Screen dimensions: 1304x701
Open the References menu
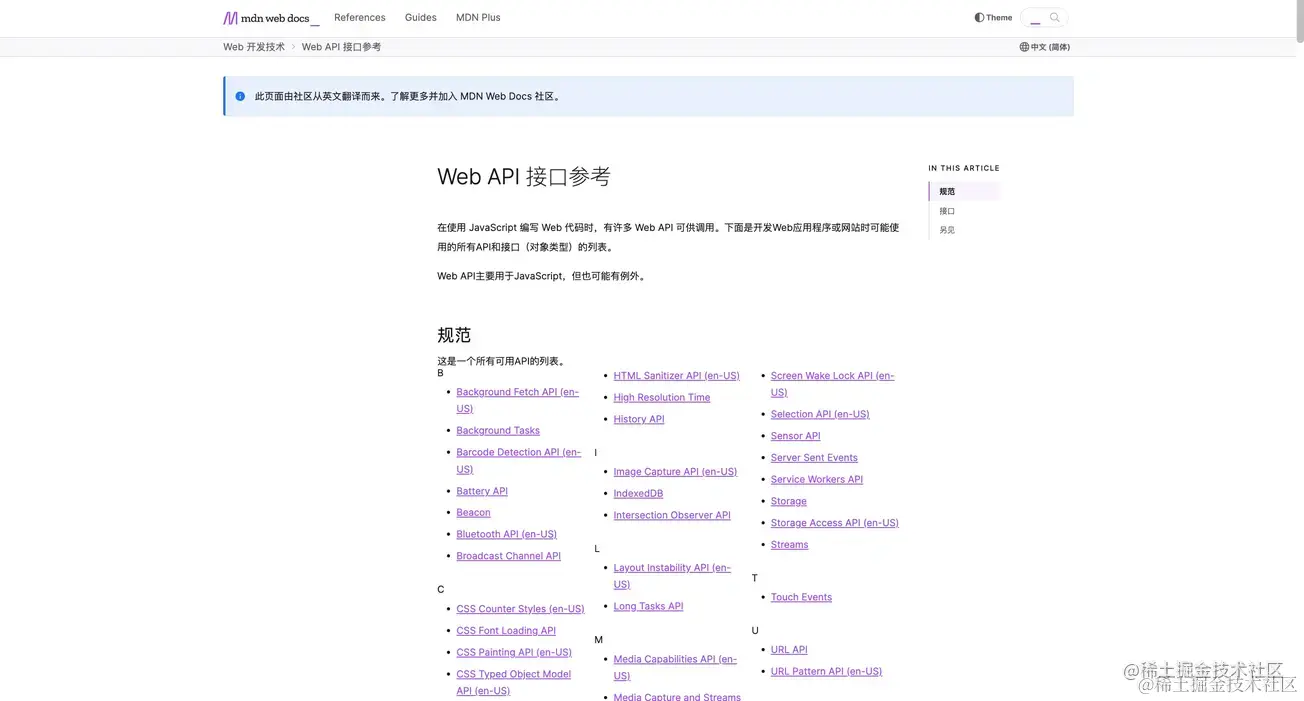(x=359, y=17)
